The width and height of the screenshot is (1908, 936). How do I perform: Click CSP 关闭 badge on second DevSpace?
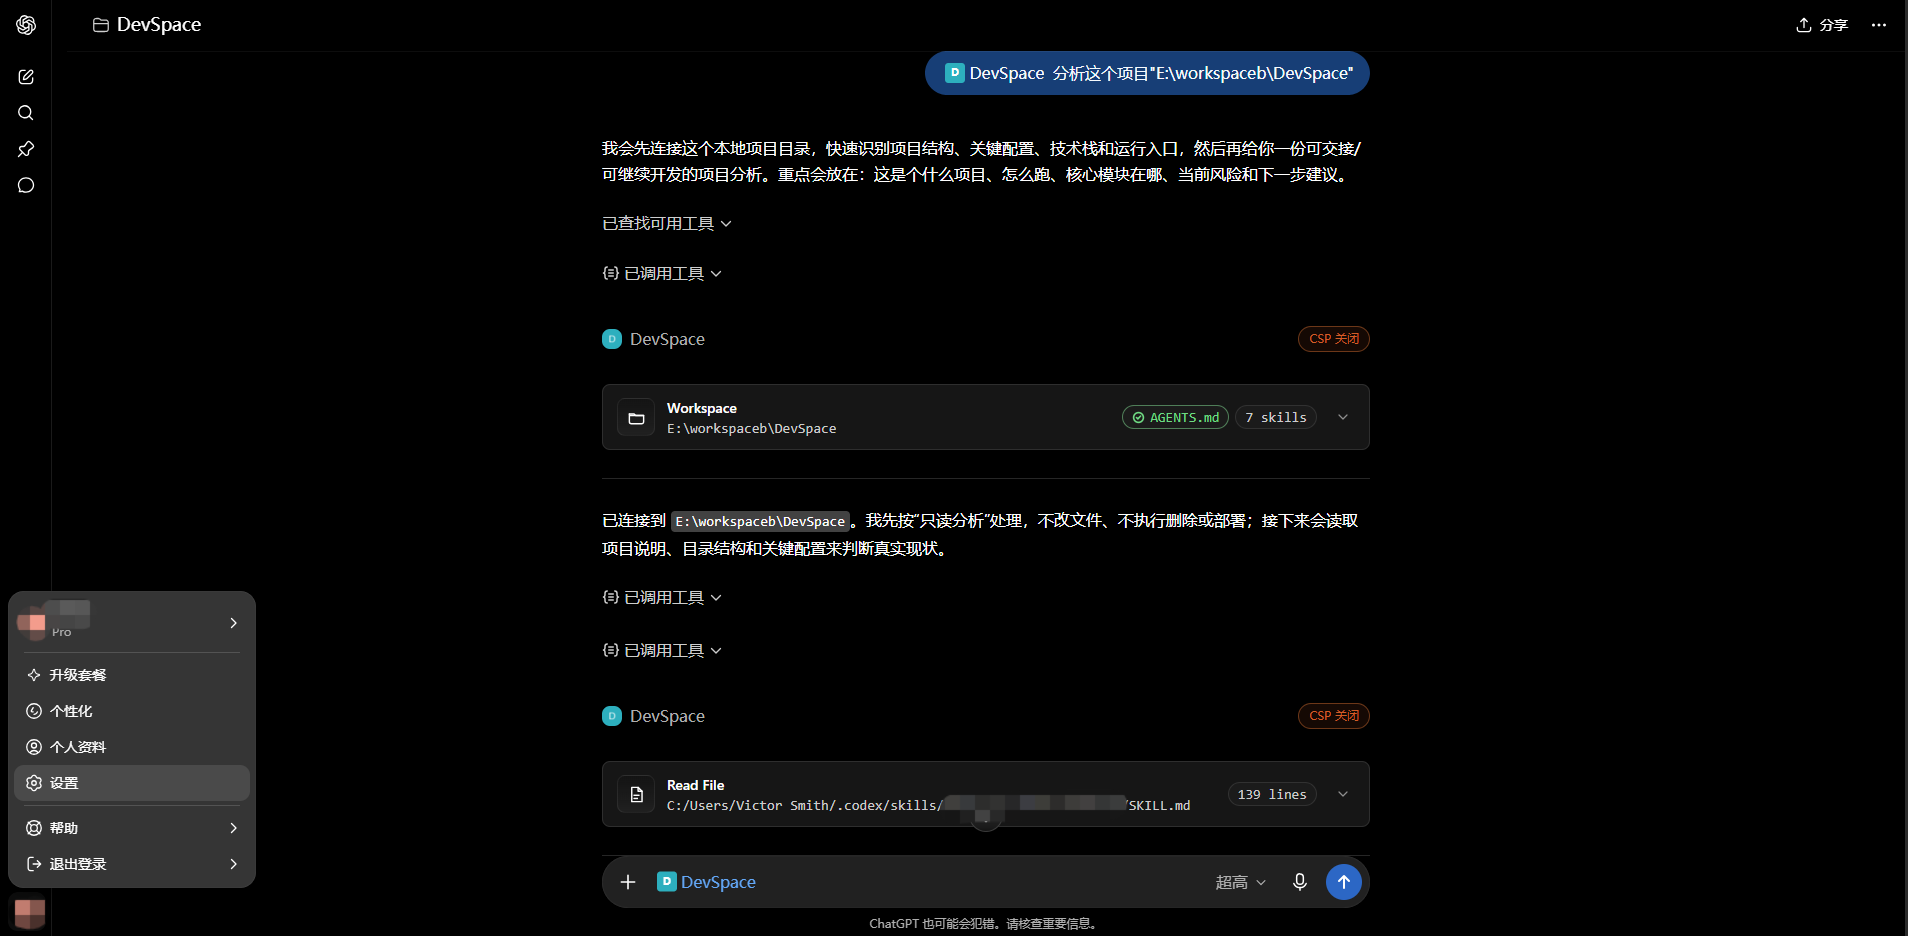pyautogui.click(x=1334, y=716)
